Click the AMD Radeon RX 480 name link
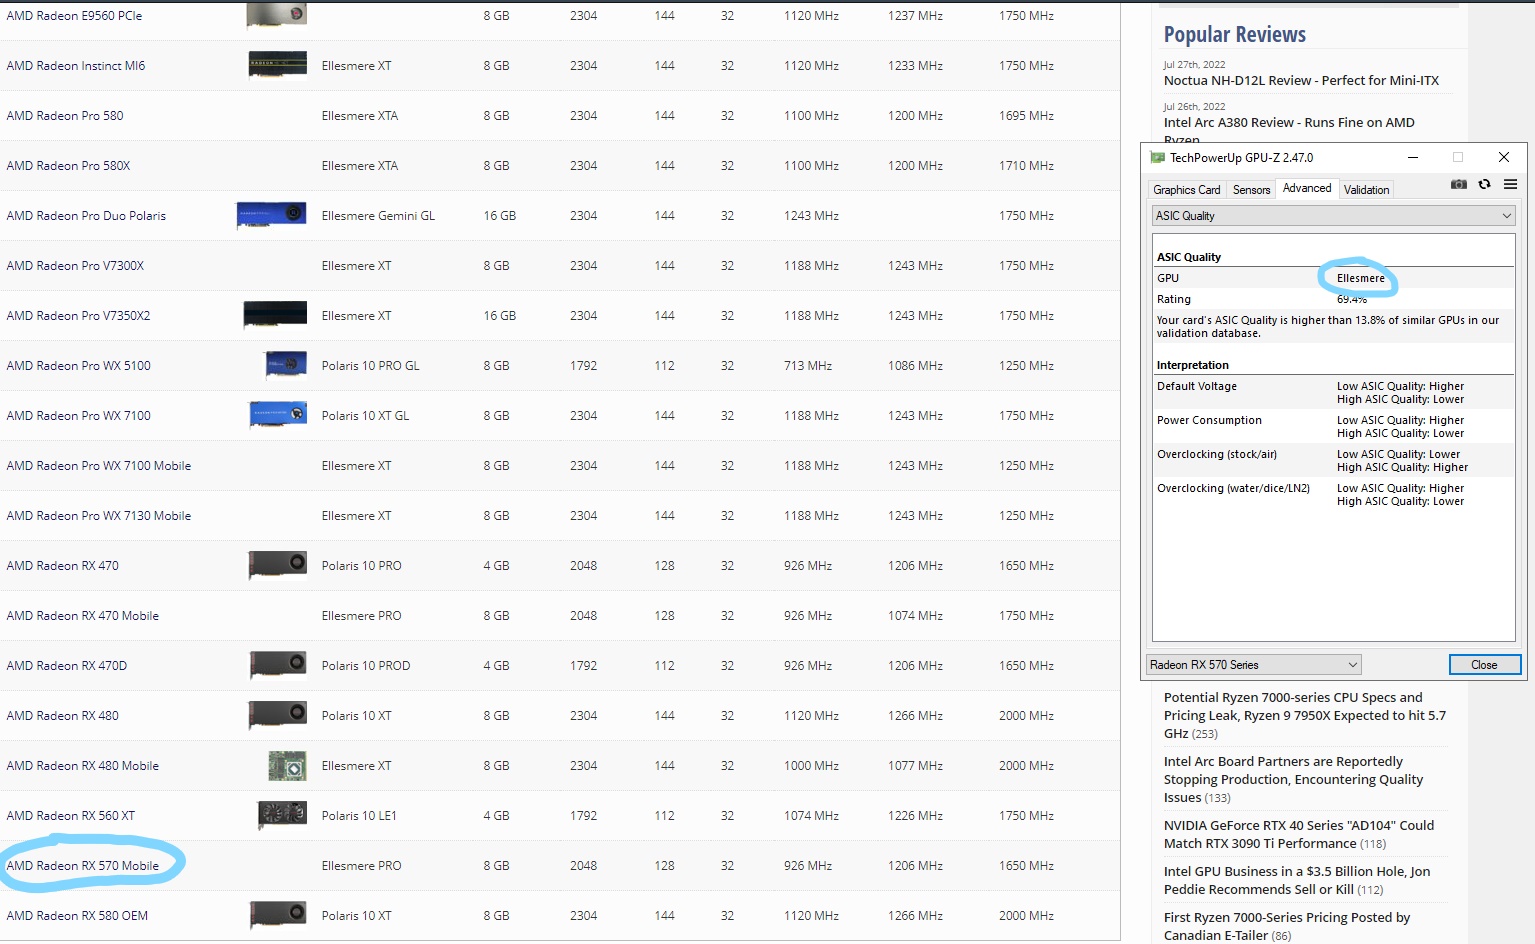The width and height of the screenshot is (1535, 944). (x=62, y=716)
